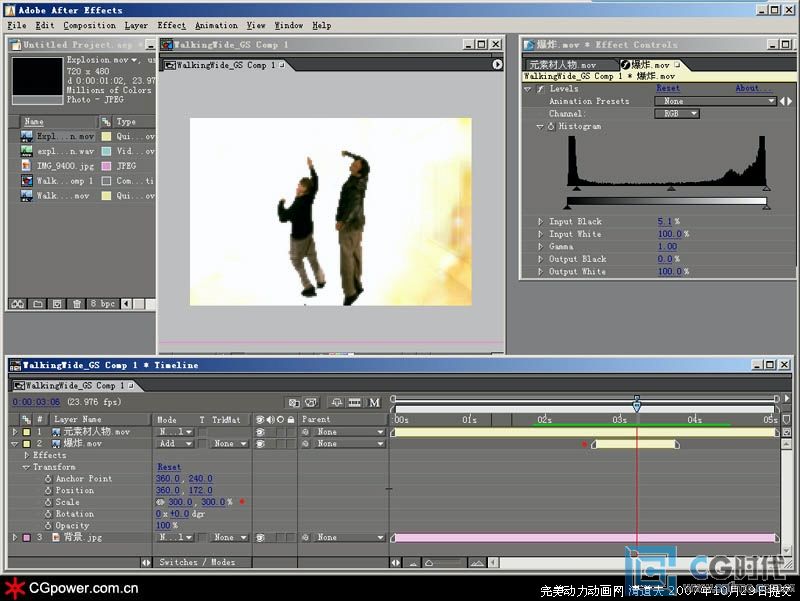Expand the Effects group in Timeline
Screen dimensions: 800x601
27,455
